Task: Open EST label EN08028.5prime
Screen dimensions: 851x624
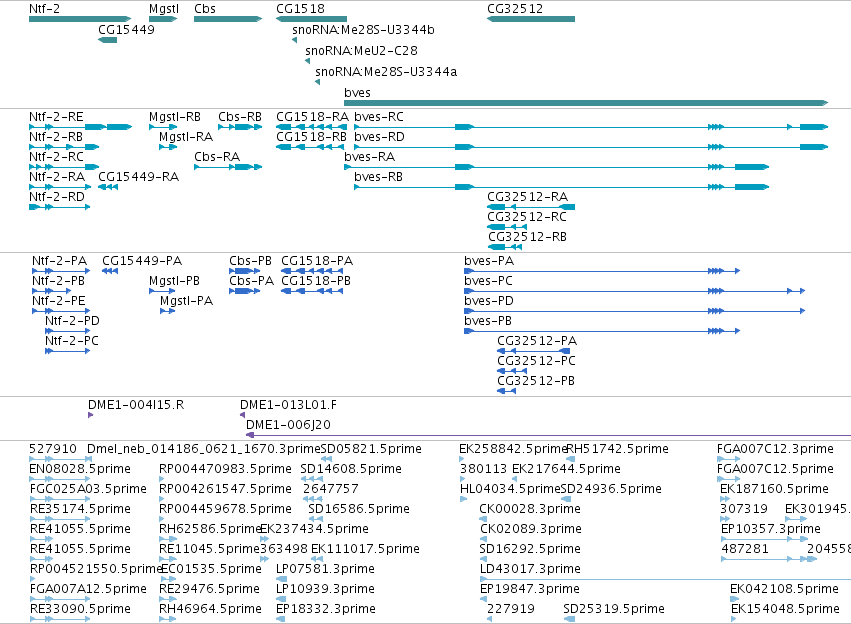Action: click(x=80, y=469)
